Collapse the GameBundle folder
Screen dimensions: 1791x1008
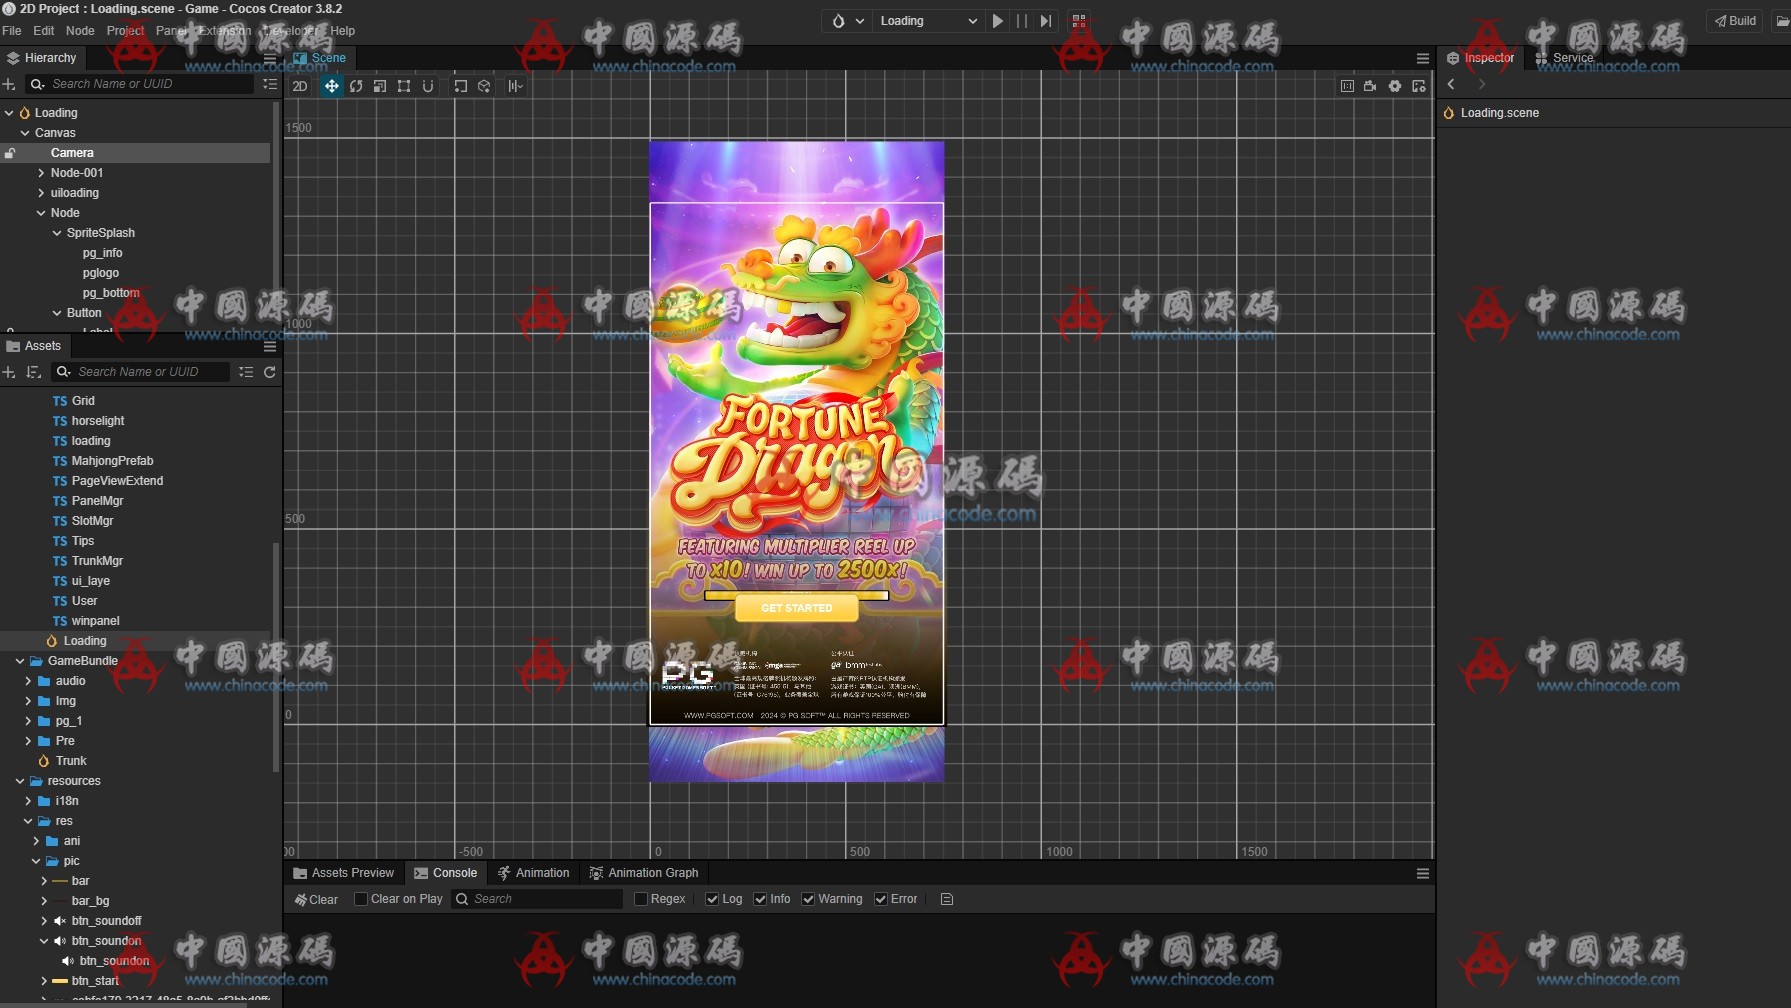pyautogui.click(x=20, y=661)
